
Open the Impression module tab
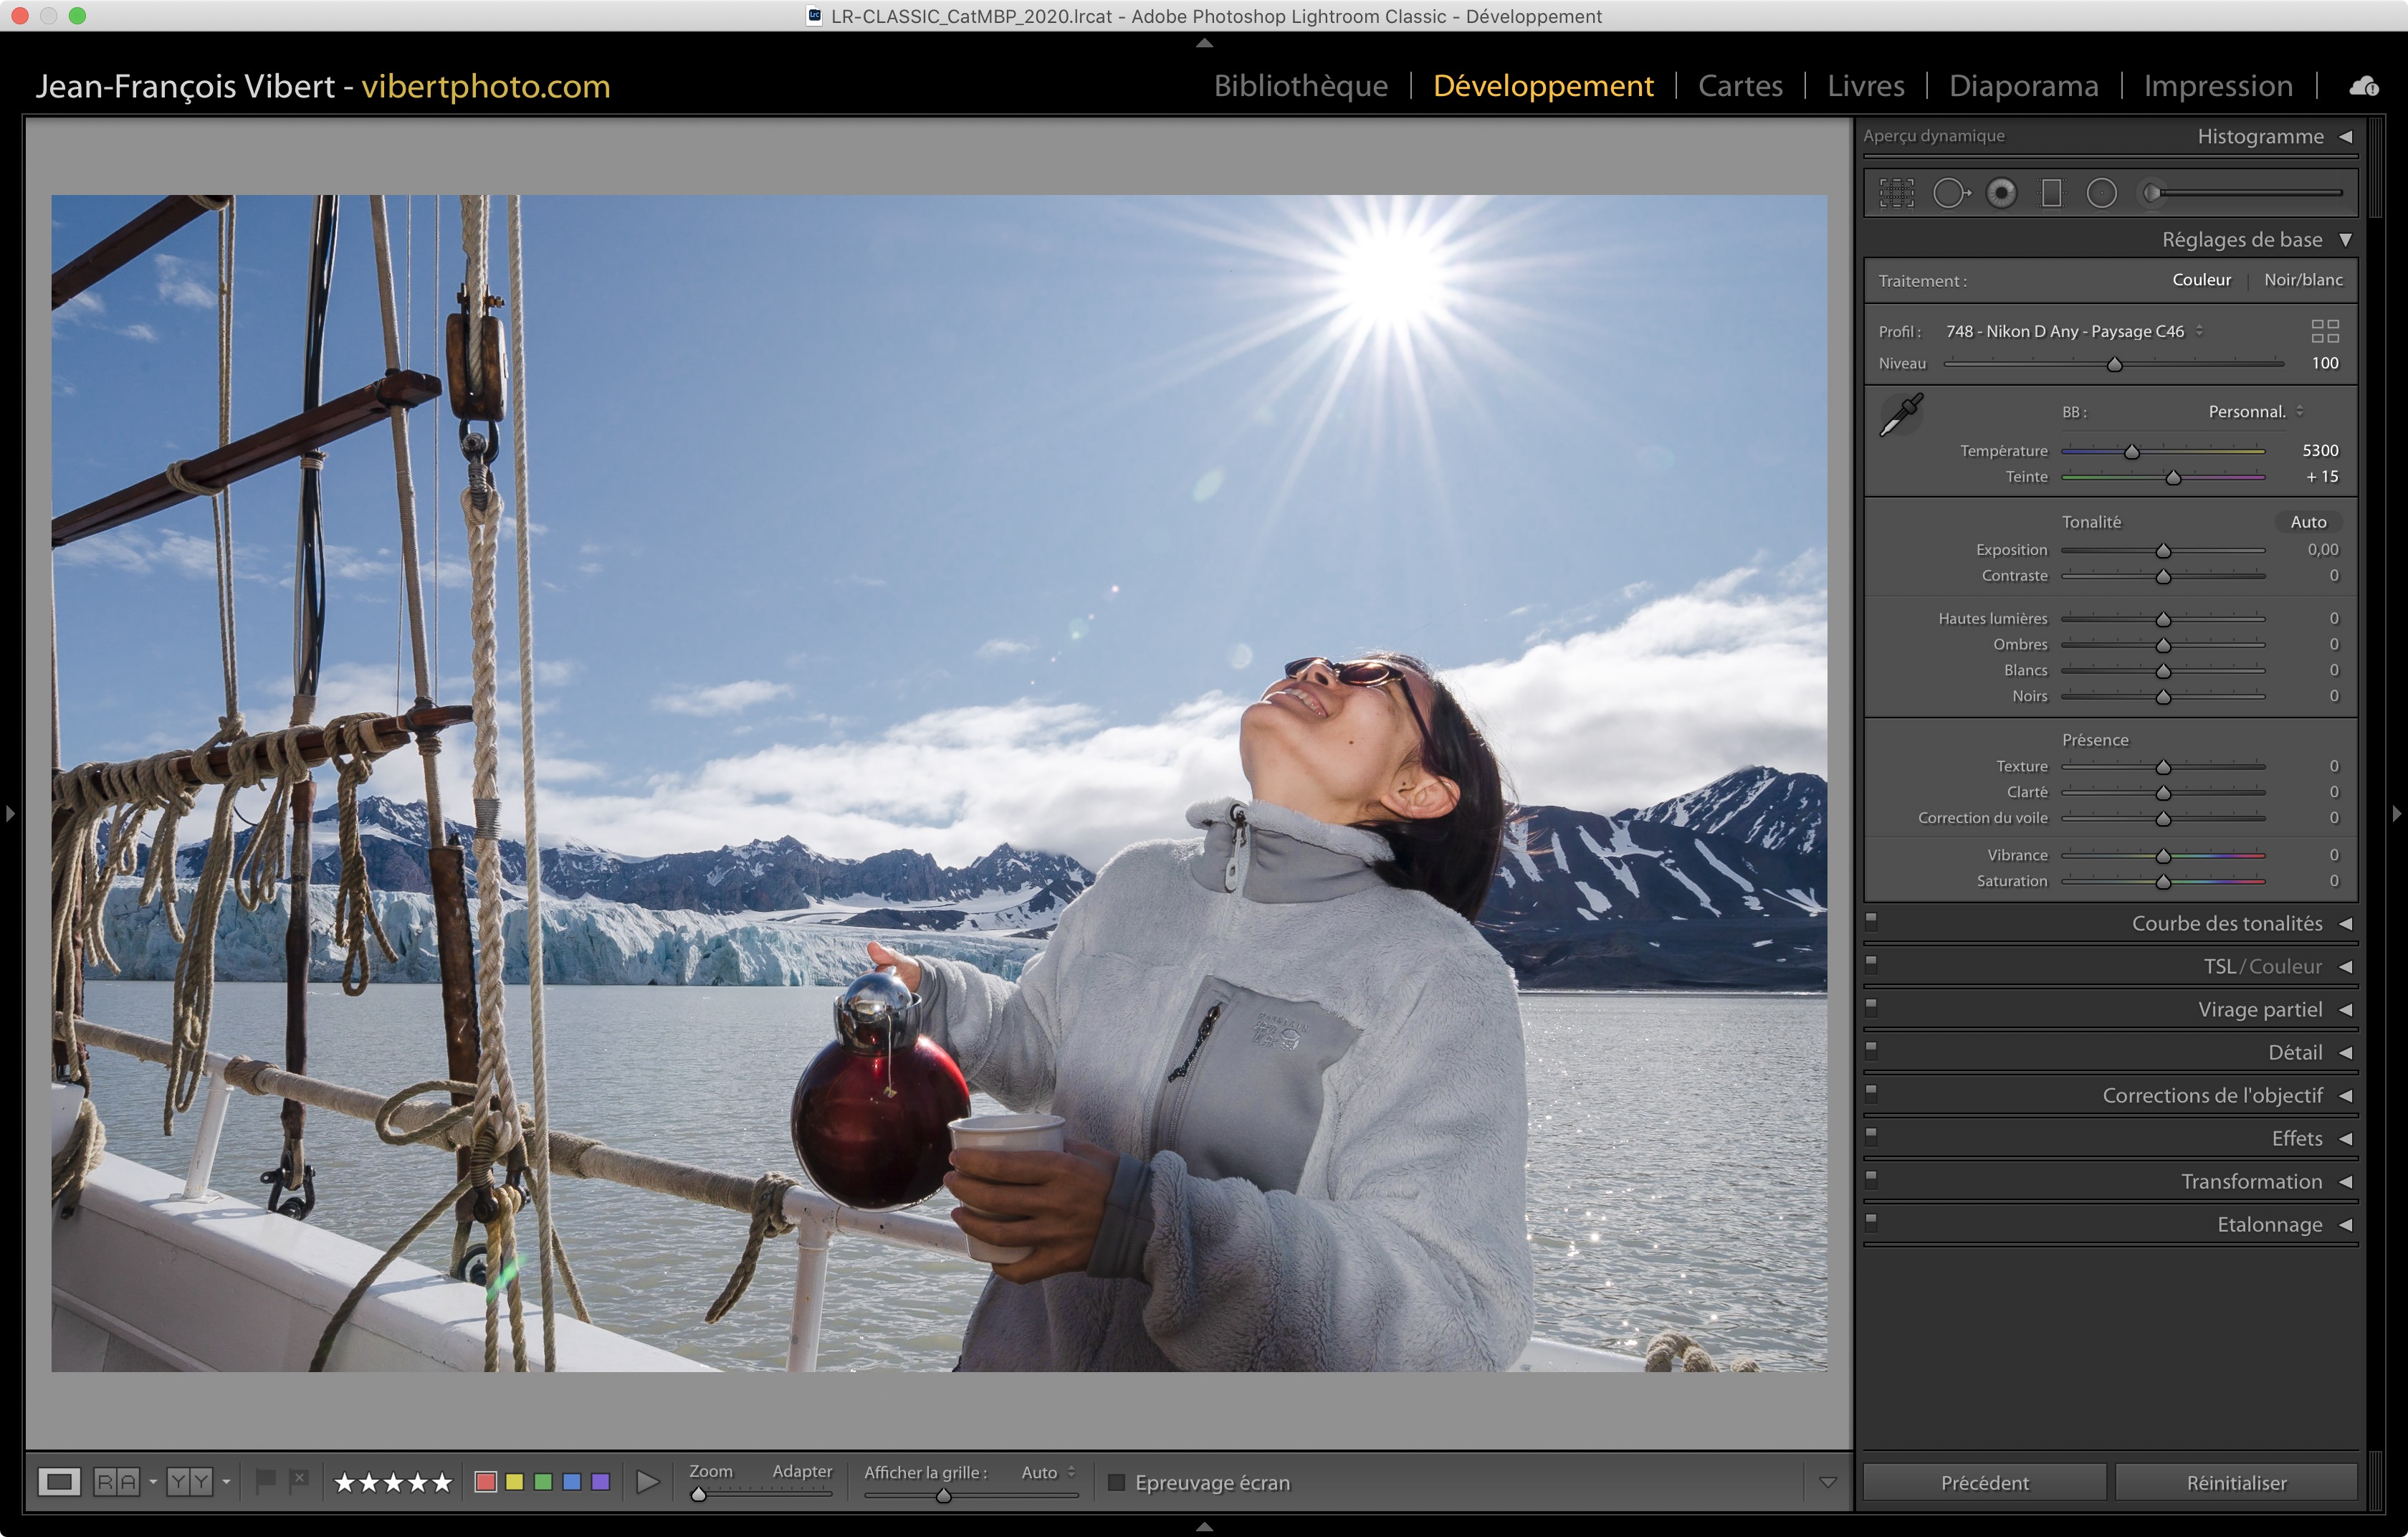(2217, 86)
